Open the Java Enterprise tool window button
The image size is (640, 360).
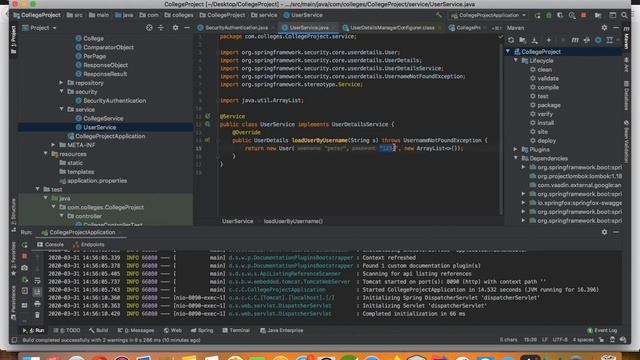[282, 330]
